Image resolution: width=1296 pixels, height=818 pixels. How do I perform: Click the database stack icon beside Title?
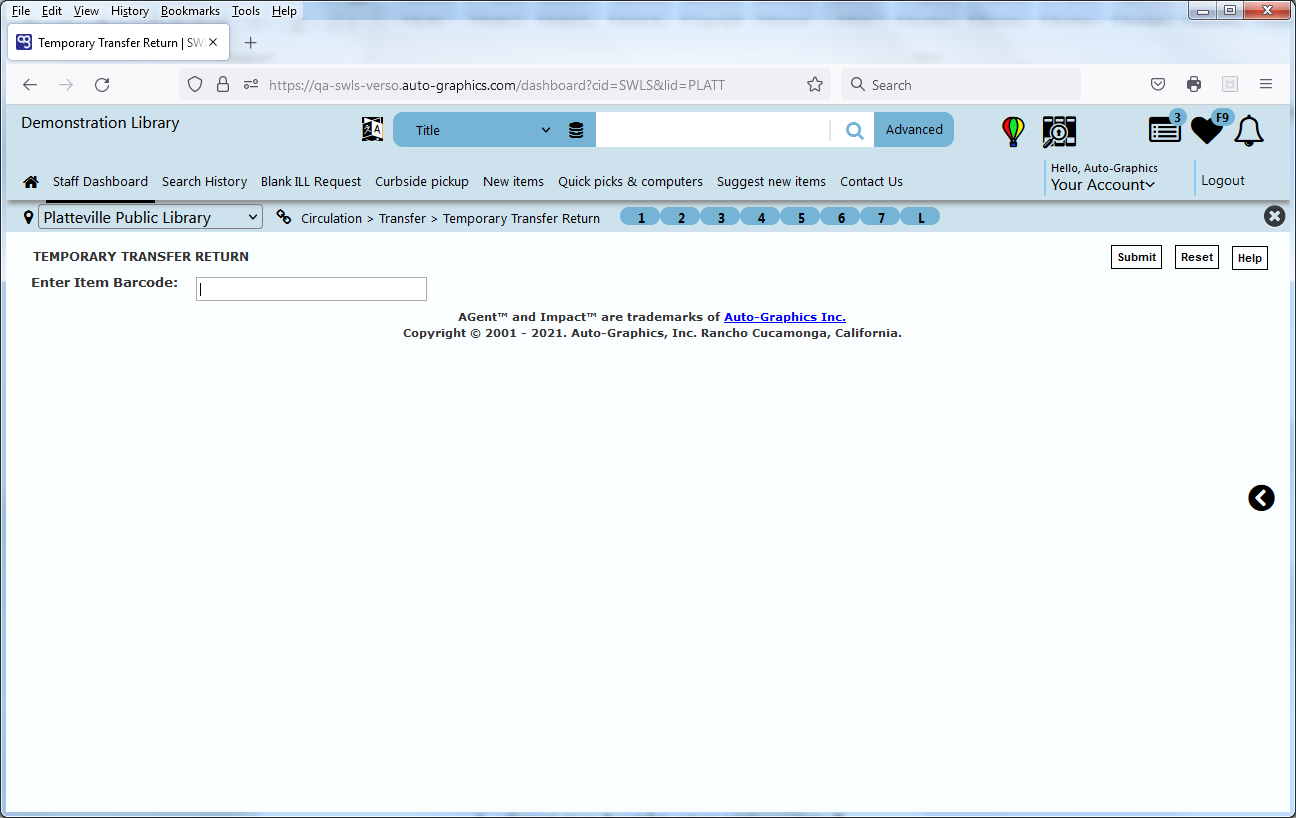coord(576,130)
